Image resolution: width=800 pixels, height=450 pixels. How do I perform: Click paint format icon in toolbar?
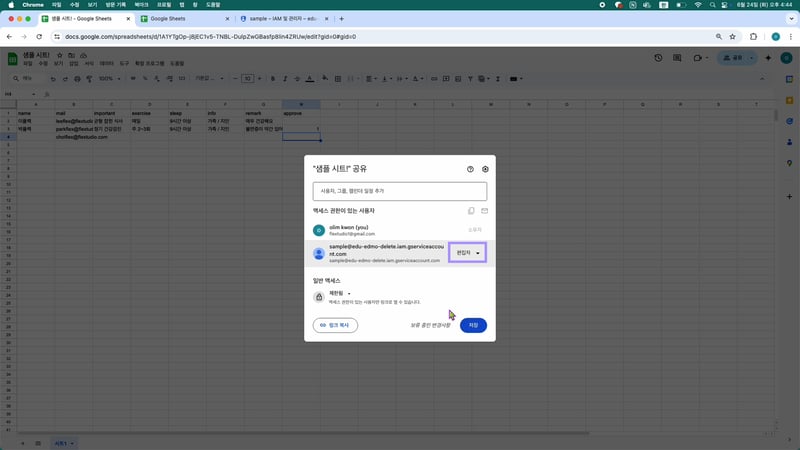(x=89, y=79)
